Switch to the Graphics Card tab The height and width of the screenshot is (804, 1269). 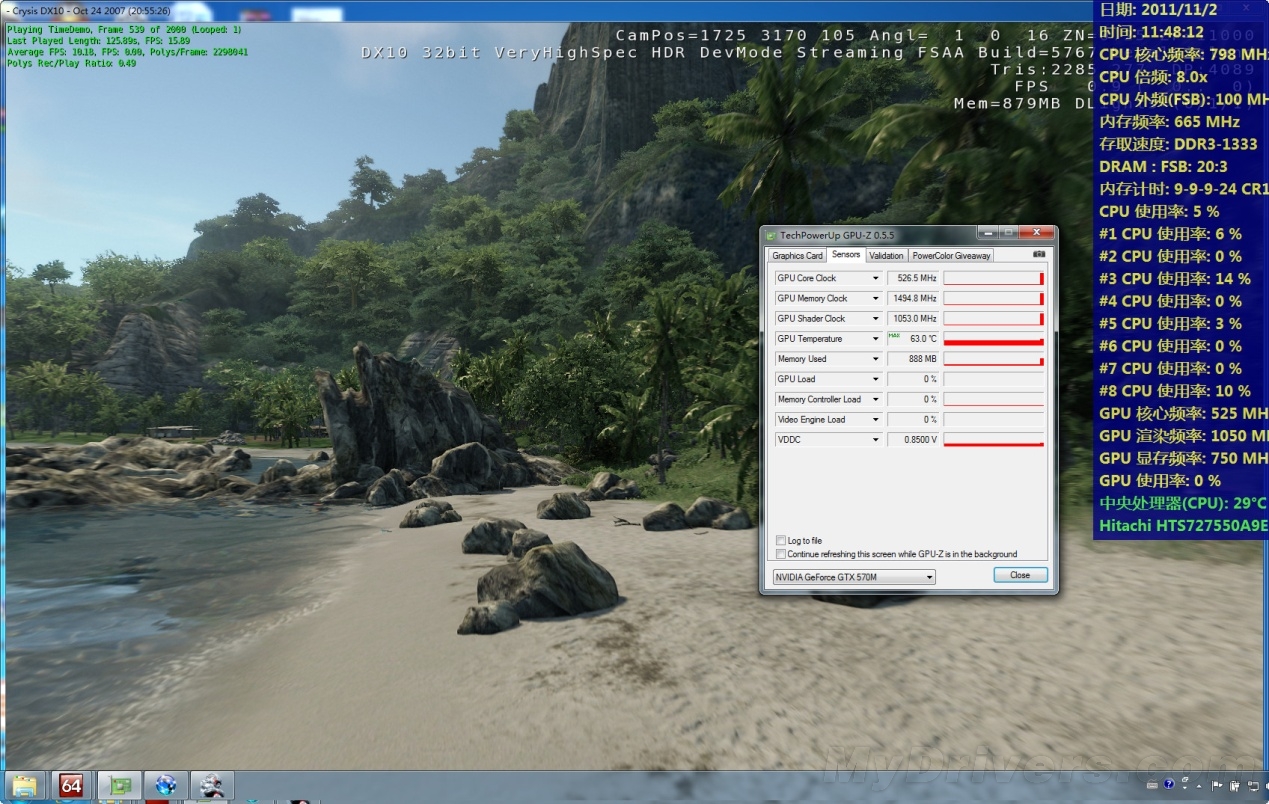797,256
